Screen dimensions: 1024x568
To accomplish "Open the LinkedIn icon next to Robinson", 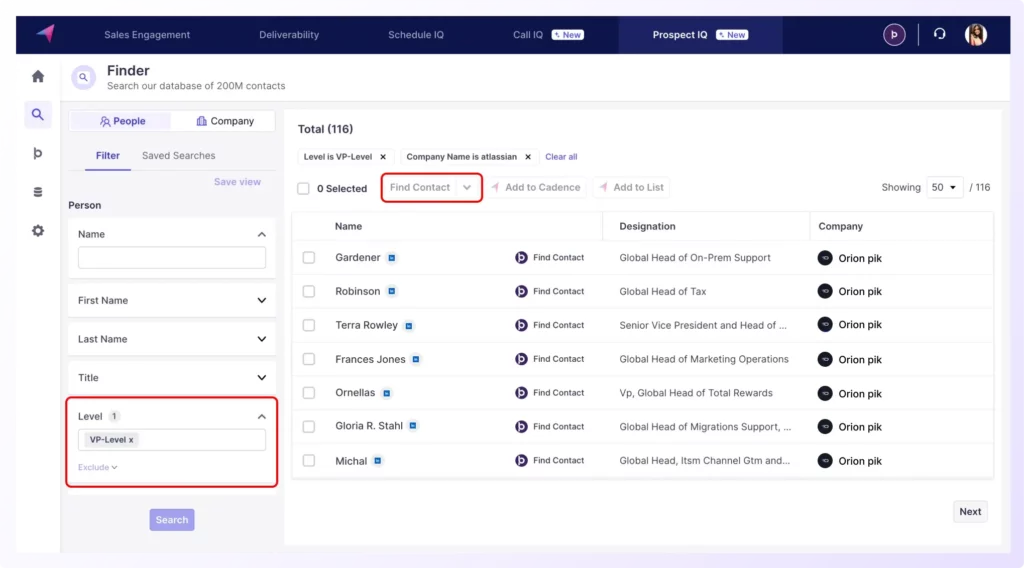I will (391, 291).
